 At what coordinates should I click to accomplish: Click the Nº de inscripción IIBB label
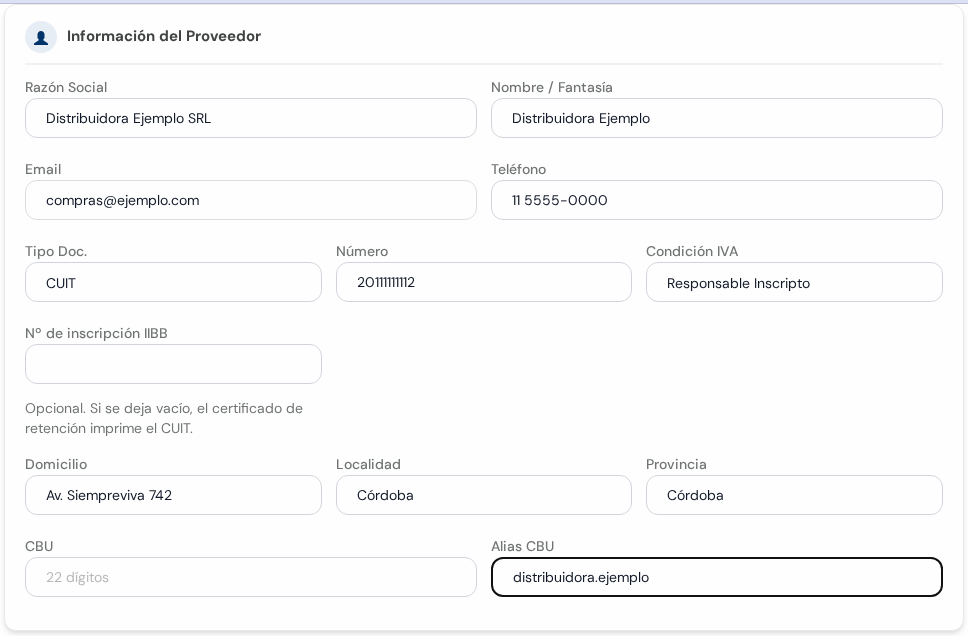(x=96, y=333)
